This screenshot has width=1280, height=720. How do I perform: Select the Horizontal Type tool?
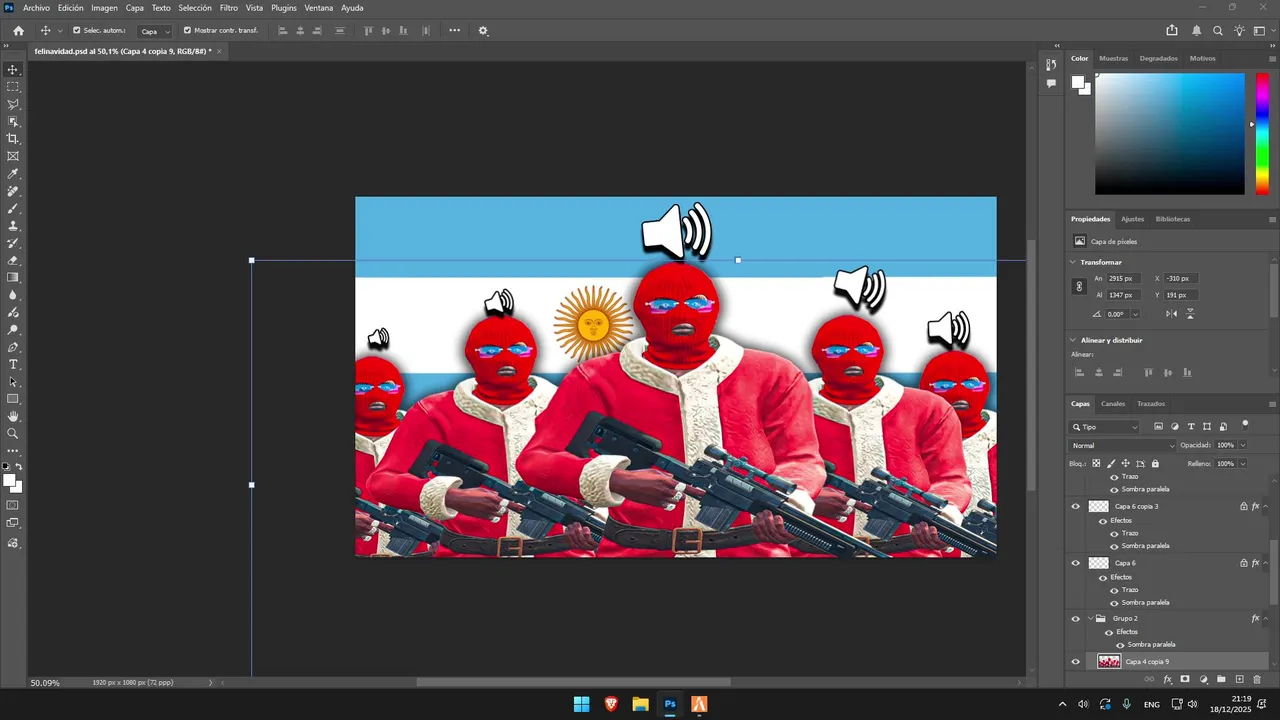click(13, 364)
